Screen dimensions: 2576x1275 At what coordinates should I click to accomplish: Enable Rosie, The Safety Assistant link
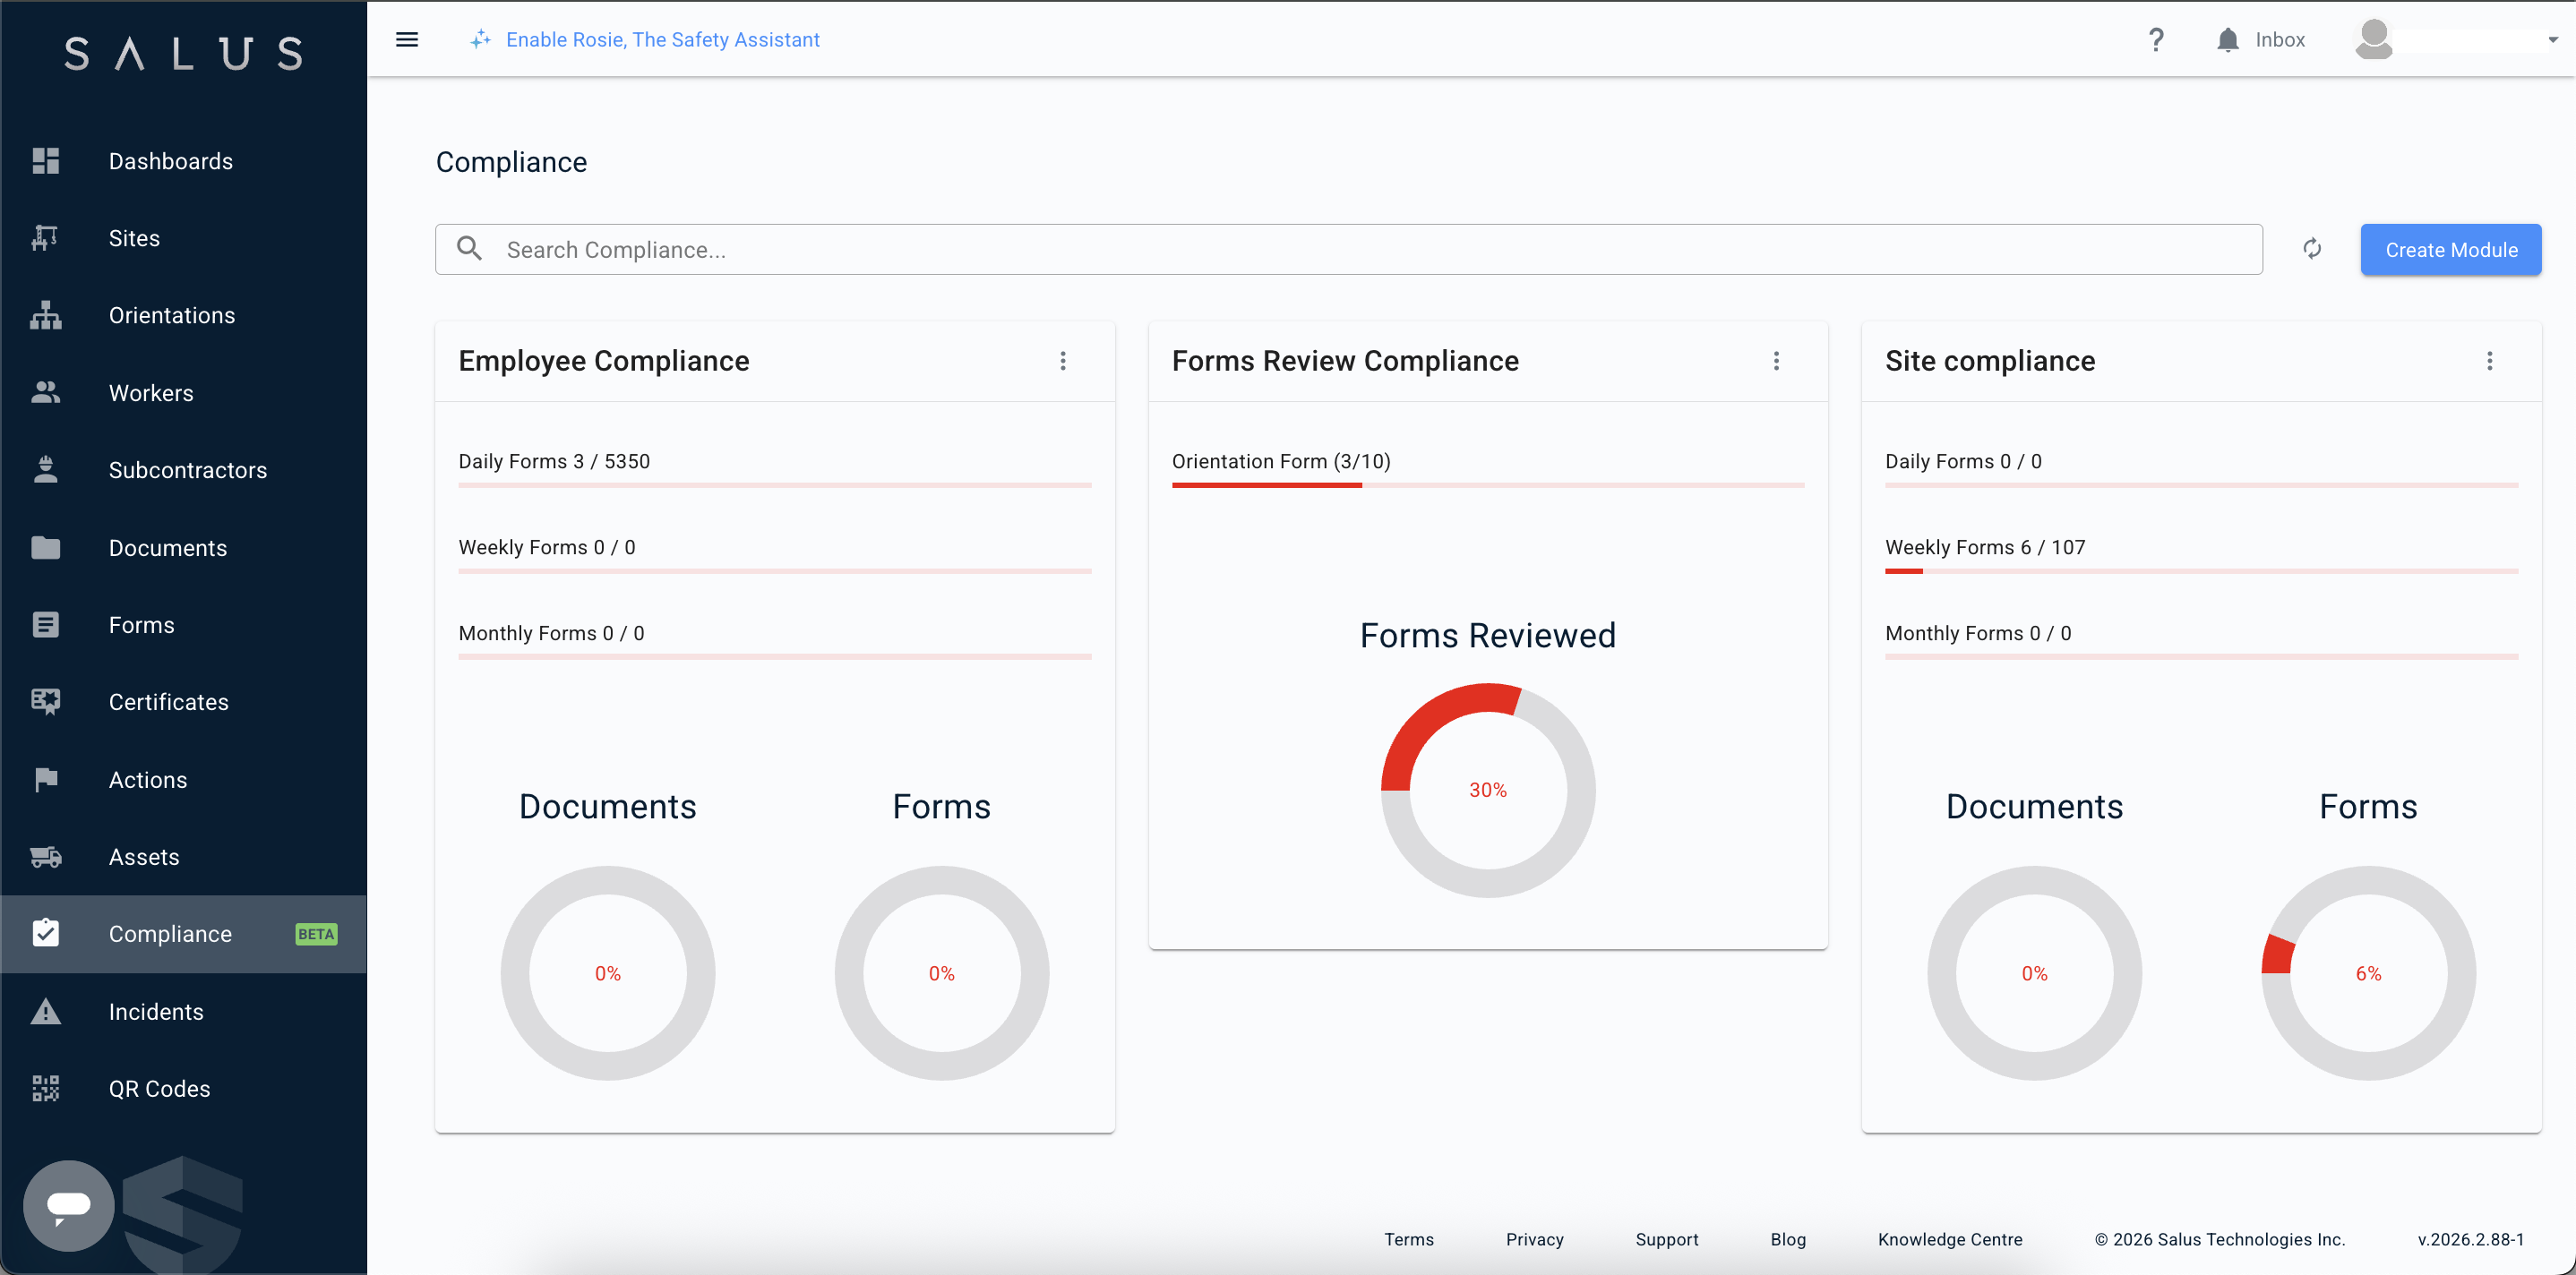point(662,39)
